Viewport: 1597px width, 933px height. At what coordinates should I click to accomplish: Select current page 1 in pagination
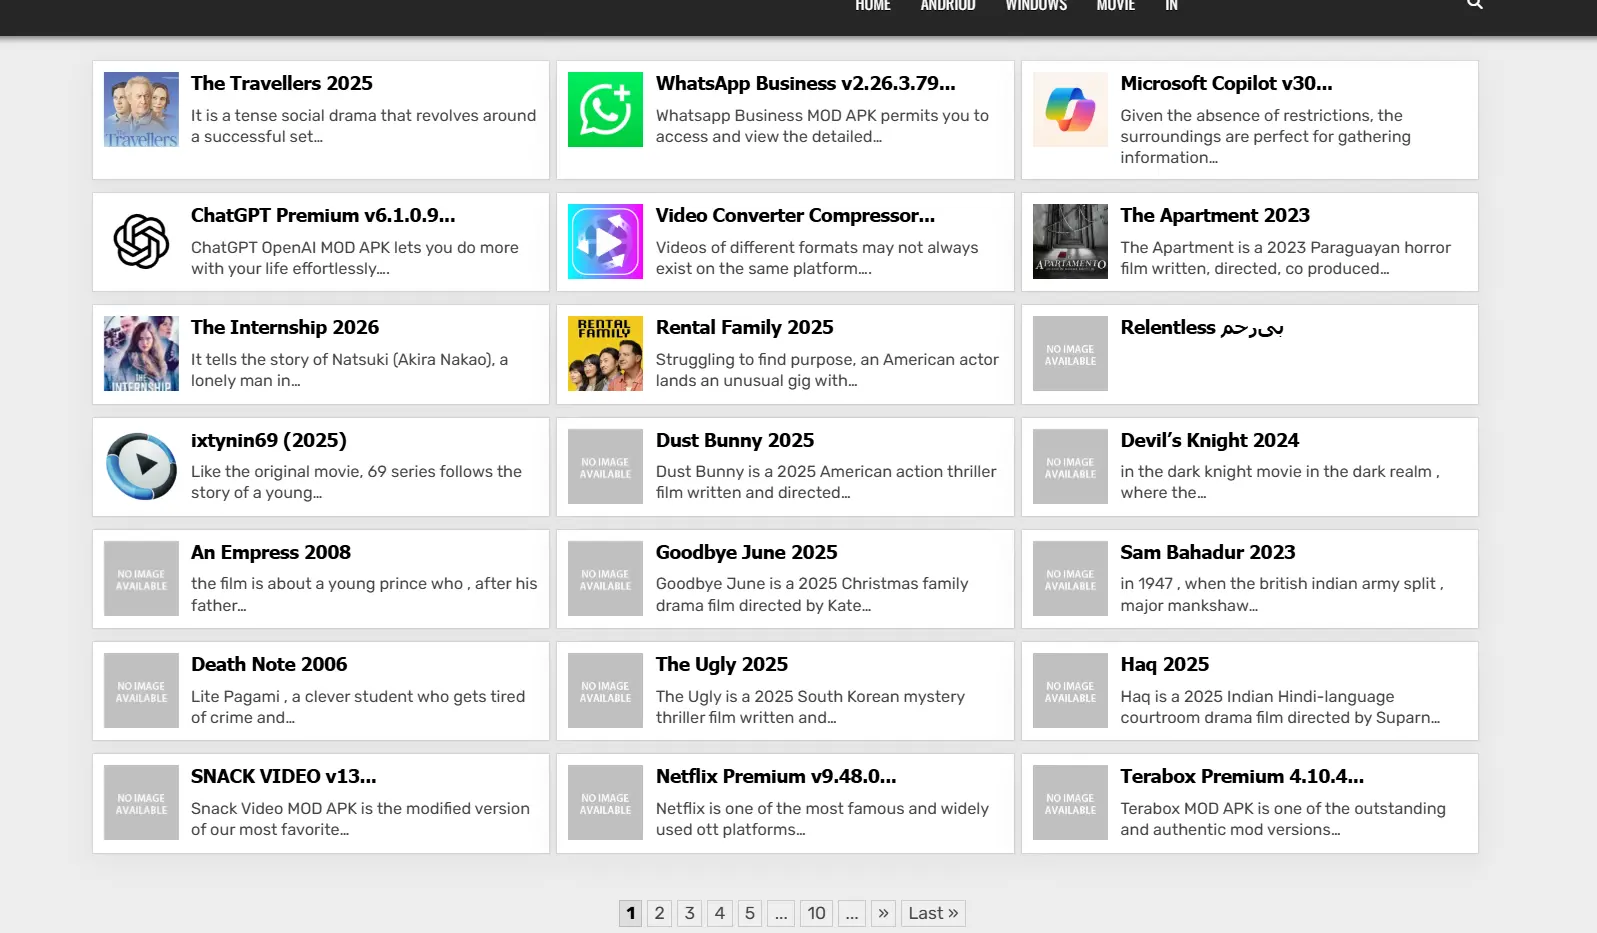630,913
